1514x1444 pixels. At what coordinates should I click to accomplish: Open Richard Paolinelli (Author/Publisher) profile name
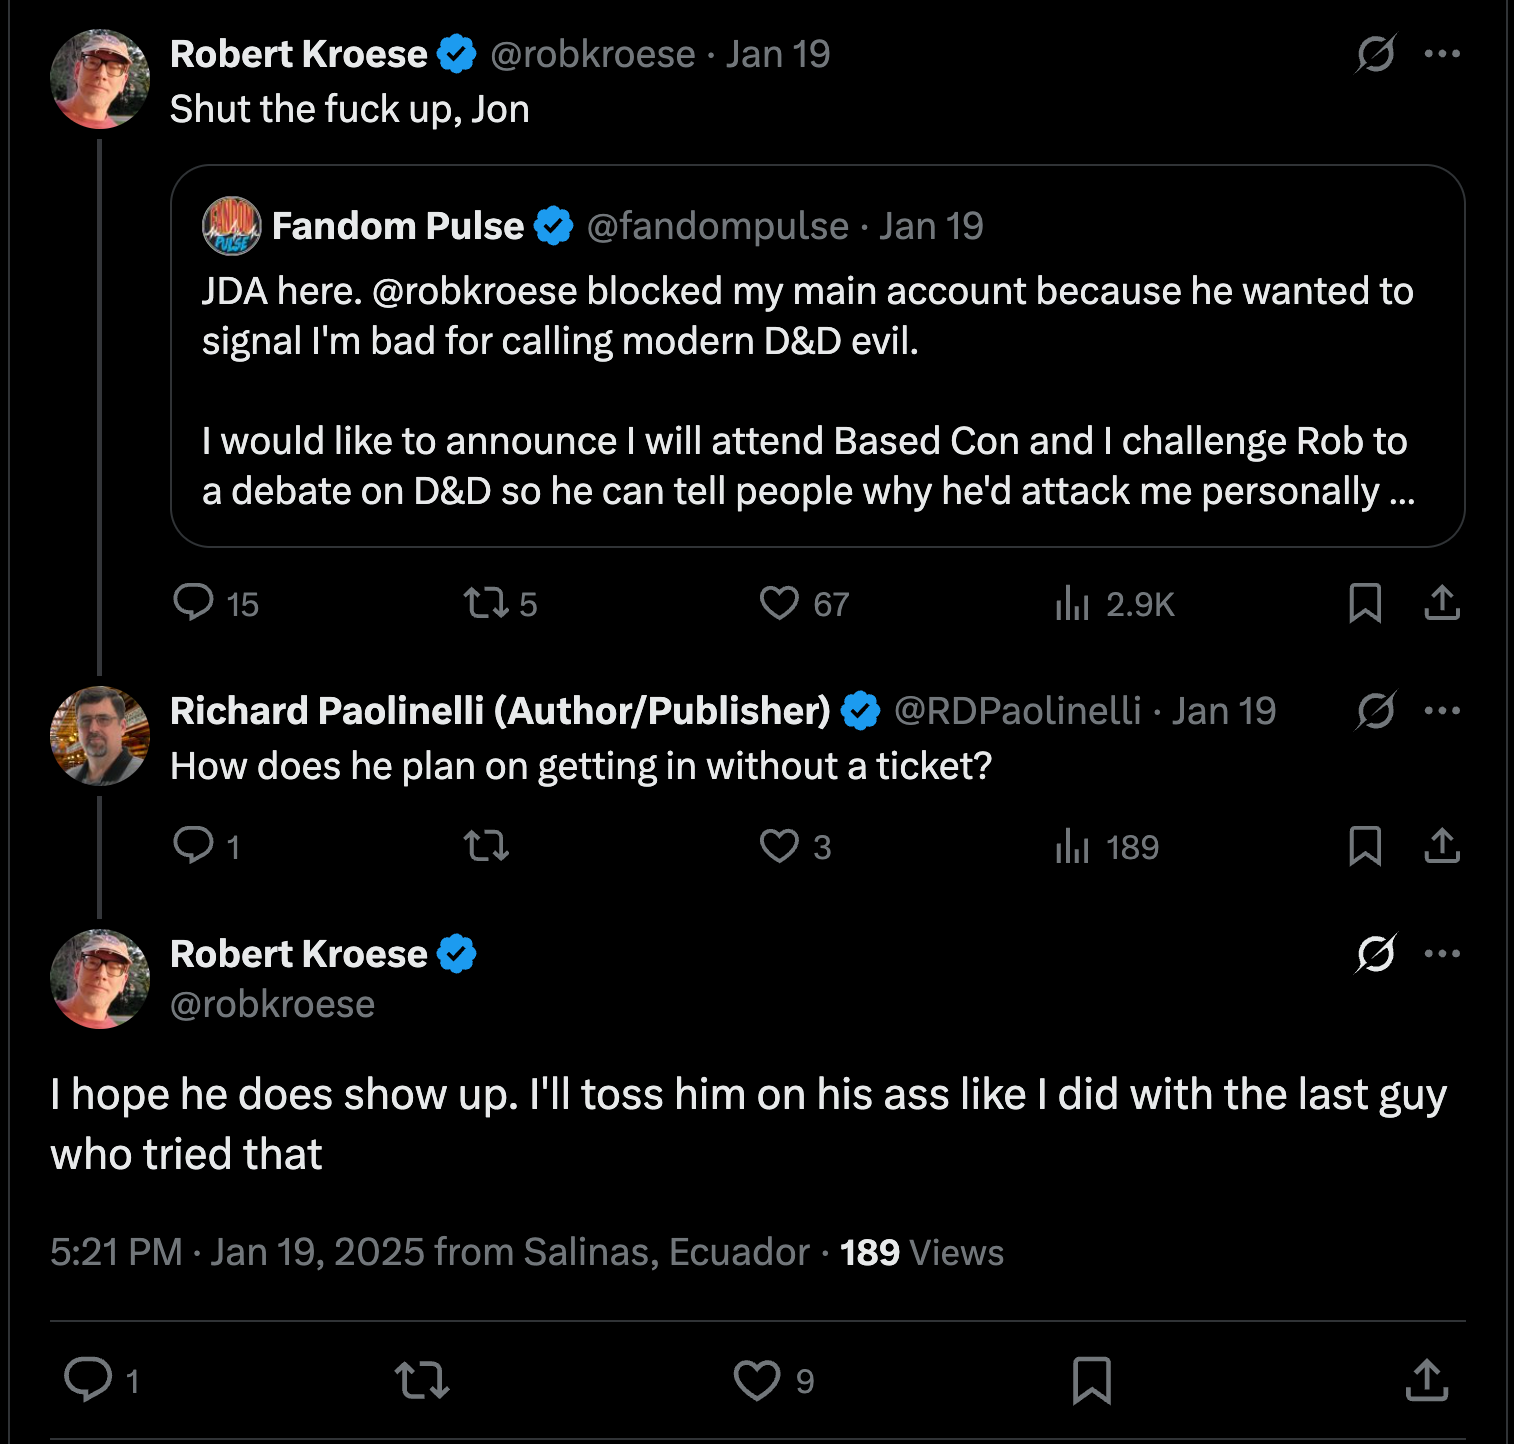(x=500, y=711)
